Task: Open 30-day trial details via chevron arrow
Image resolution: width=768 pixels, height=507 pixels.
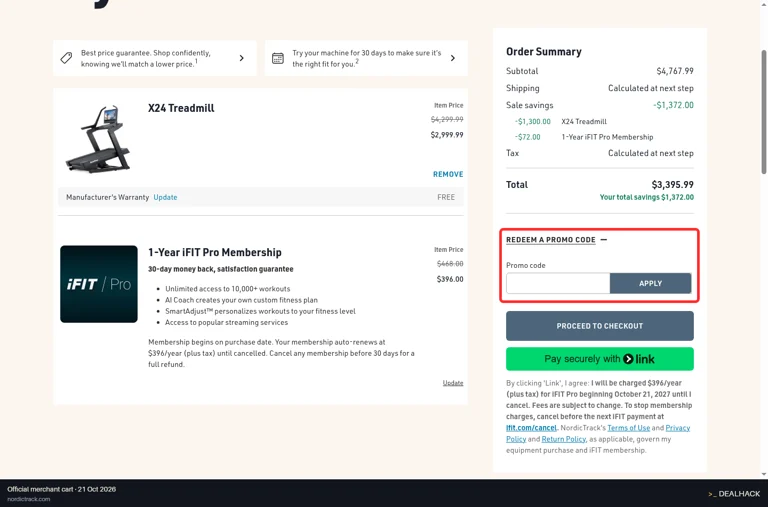Action: 453,58
